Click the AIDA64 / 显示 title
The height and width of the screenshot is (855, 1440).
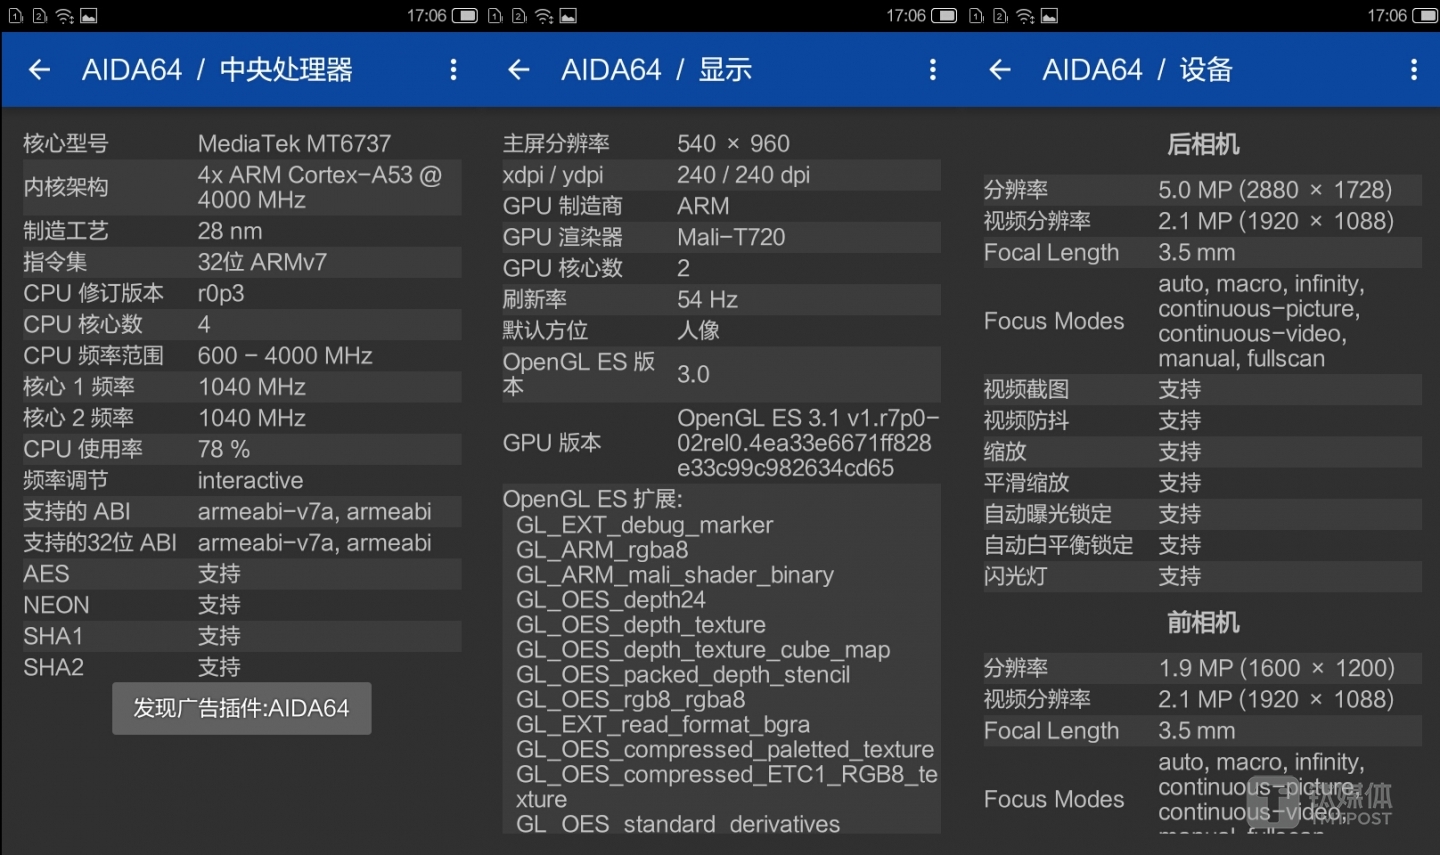tap(656, 70)
